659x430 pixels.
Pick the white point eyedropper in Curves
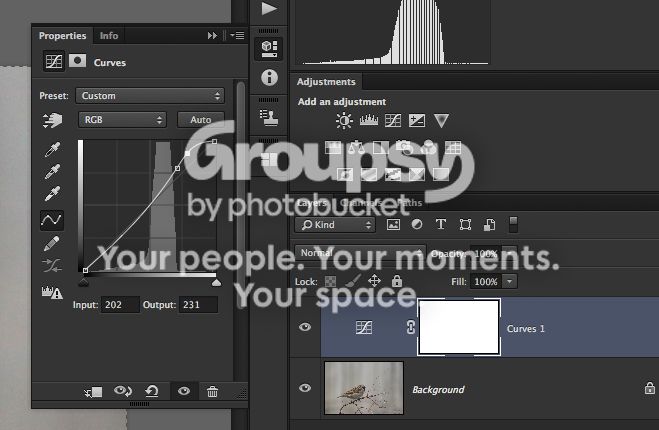[53, 194]
